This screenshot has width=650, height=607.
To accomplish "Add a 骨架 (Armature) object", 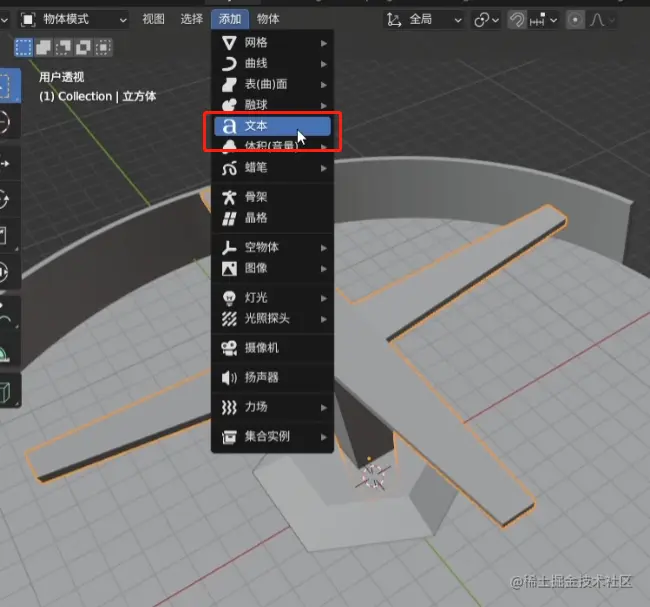I will [272, 197].
